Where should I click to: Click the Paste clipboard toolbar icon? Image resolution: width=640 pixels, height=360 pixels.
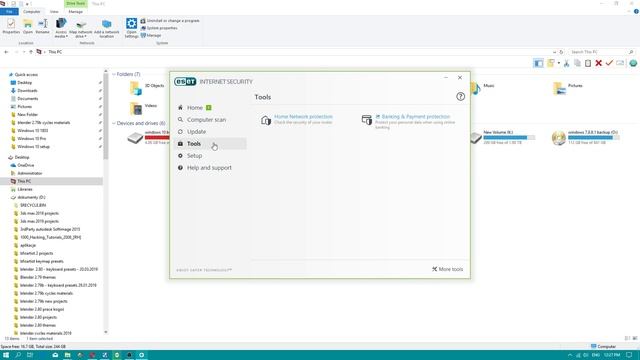[x=588, y=63]
